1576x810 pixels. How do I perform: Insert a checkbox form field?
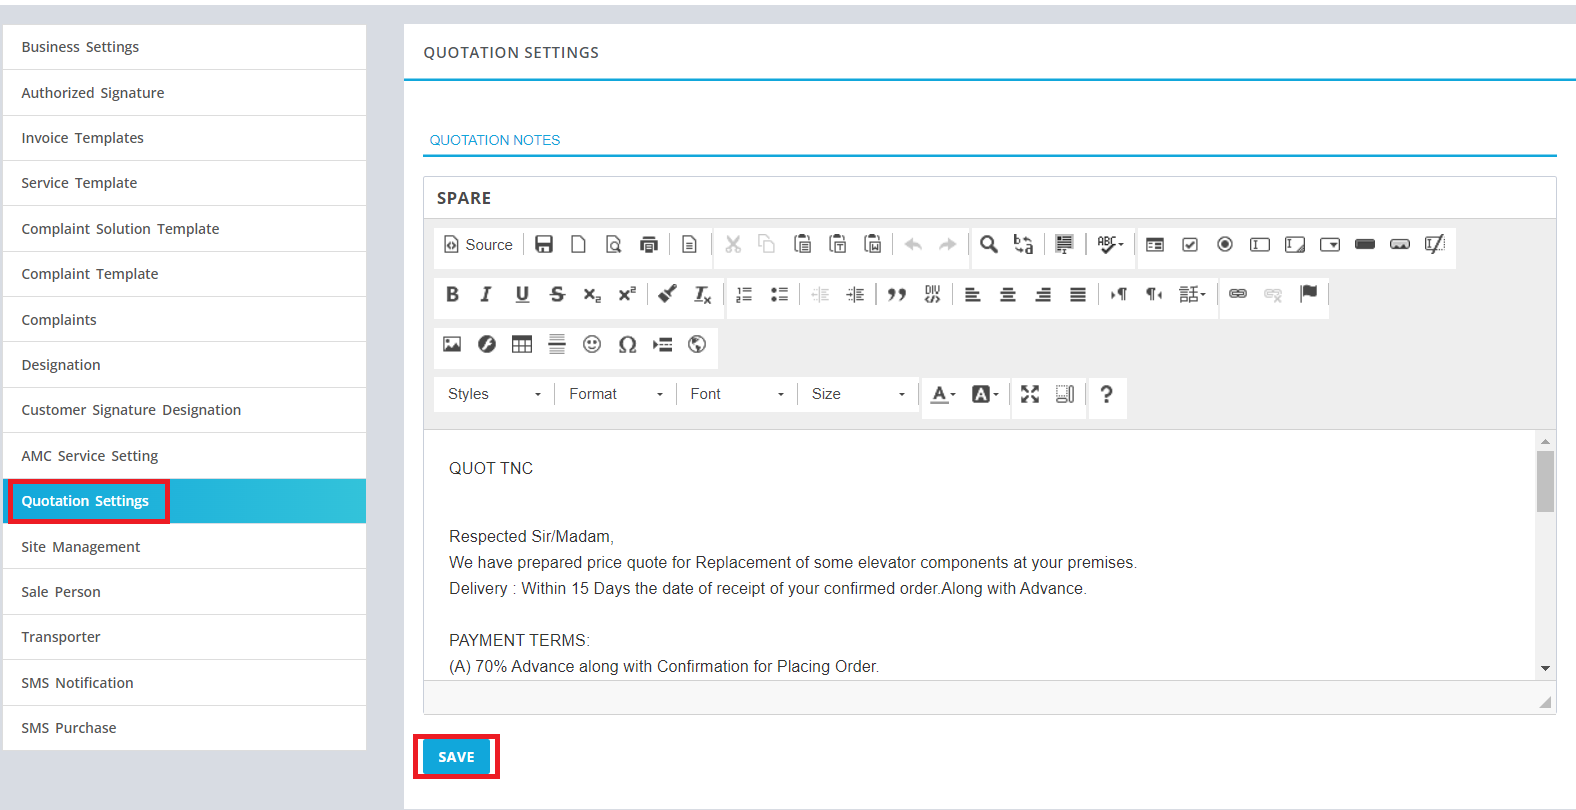1190,244
